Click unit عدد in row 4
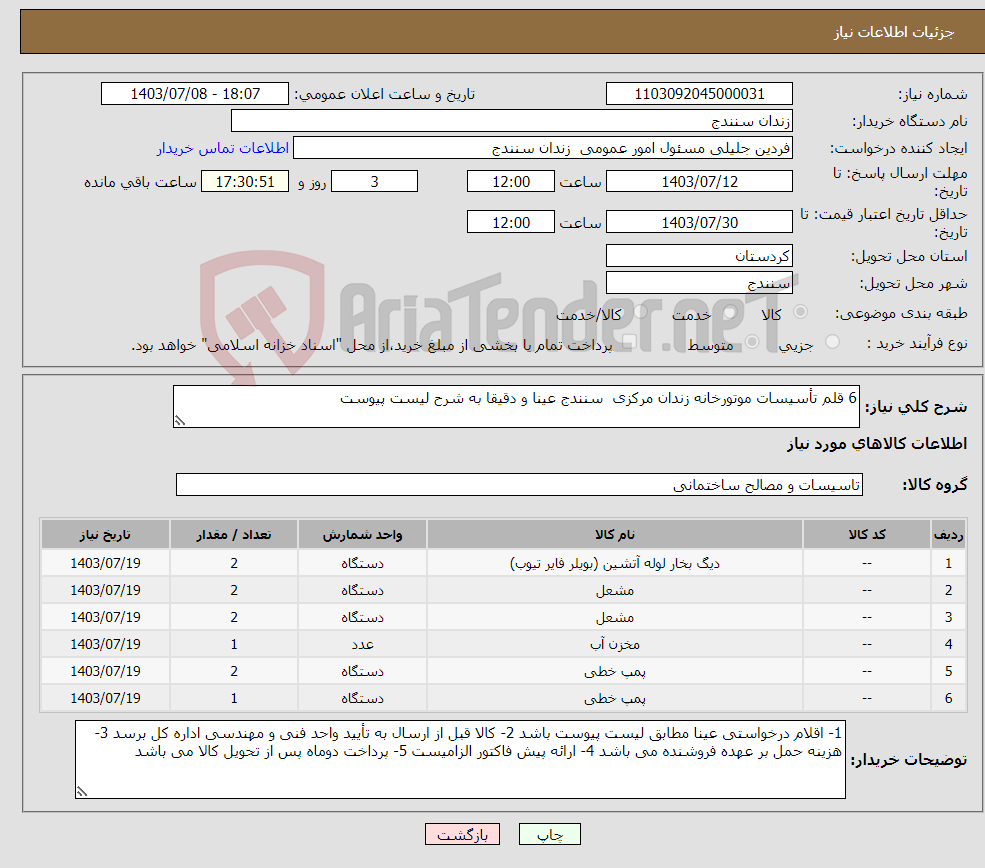The image size is (985, 868). click(362, 644)
